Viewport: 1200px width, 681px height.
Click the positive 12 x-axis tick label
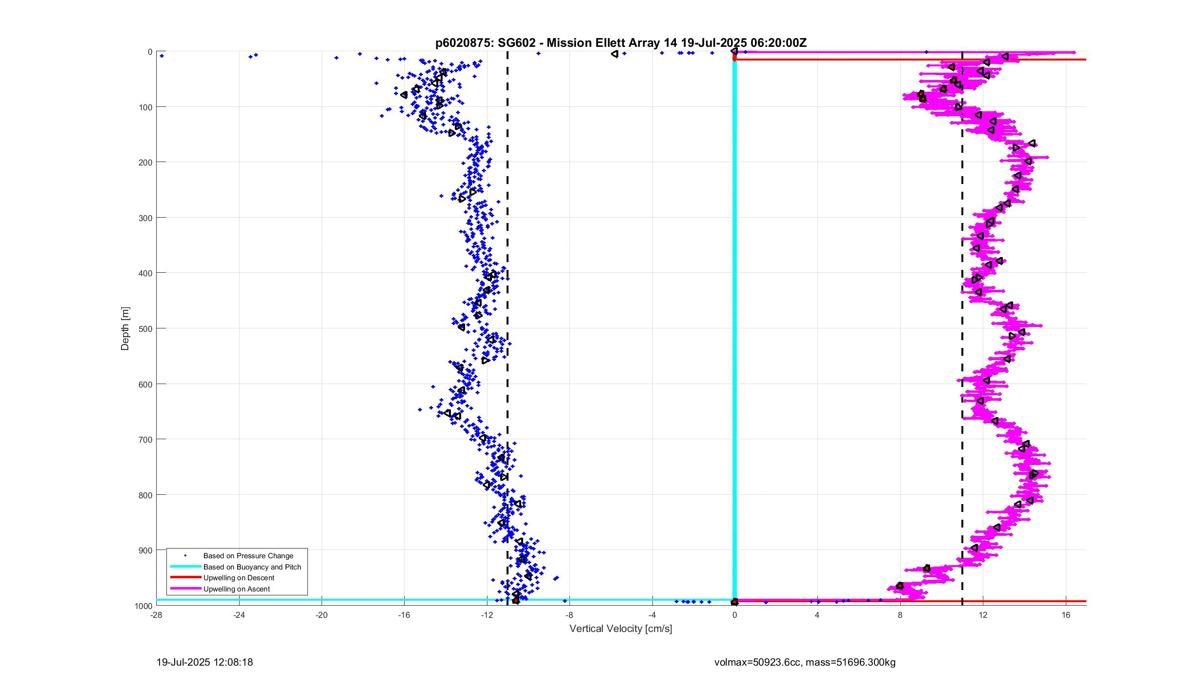click(983, 615)
